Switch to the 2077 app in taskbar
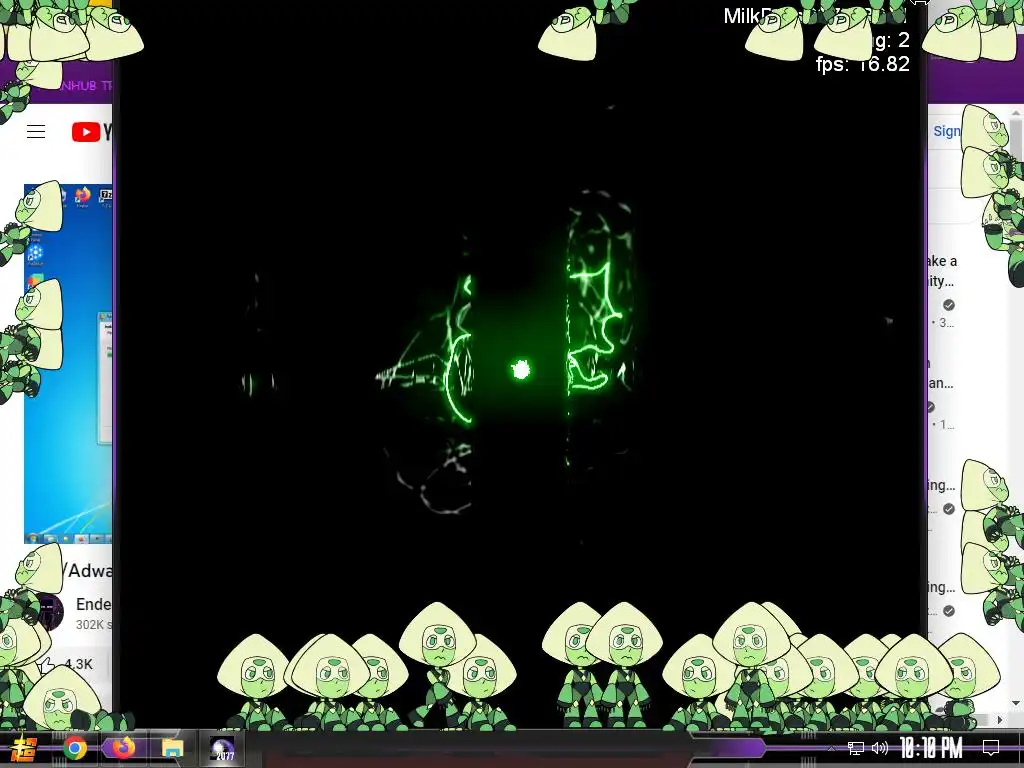The height and width of the screenshot is (768, 1024). coord(222,748)
